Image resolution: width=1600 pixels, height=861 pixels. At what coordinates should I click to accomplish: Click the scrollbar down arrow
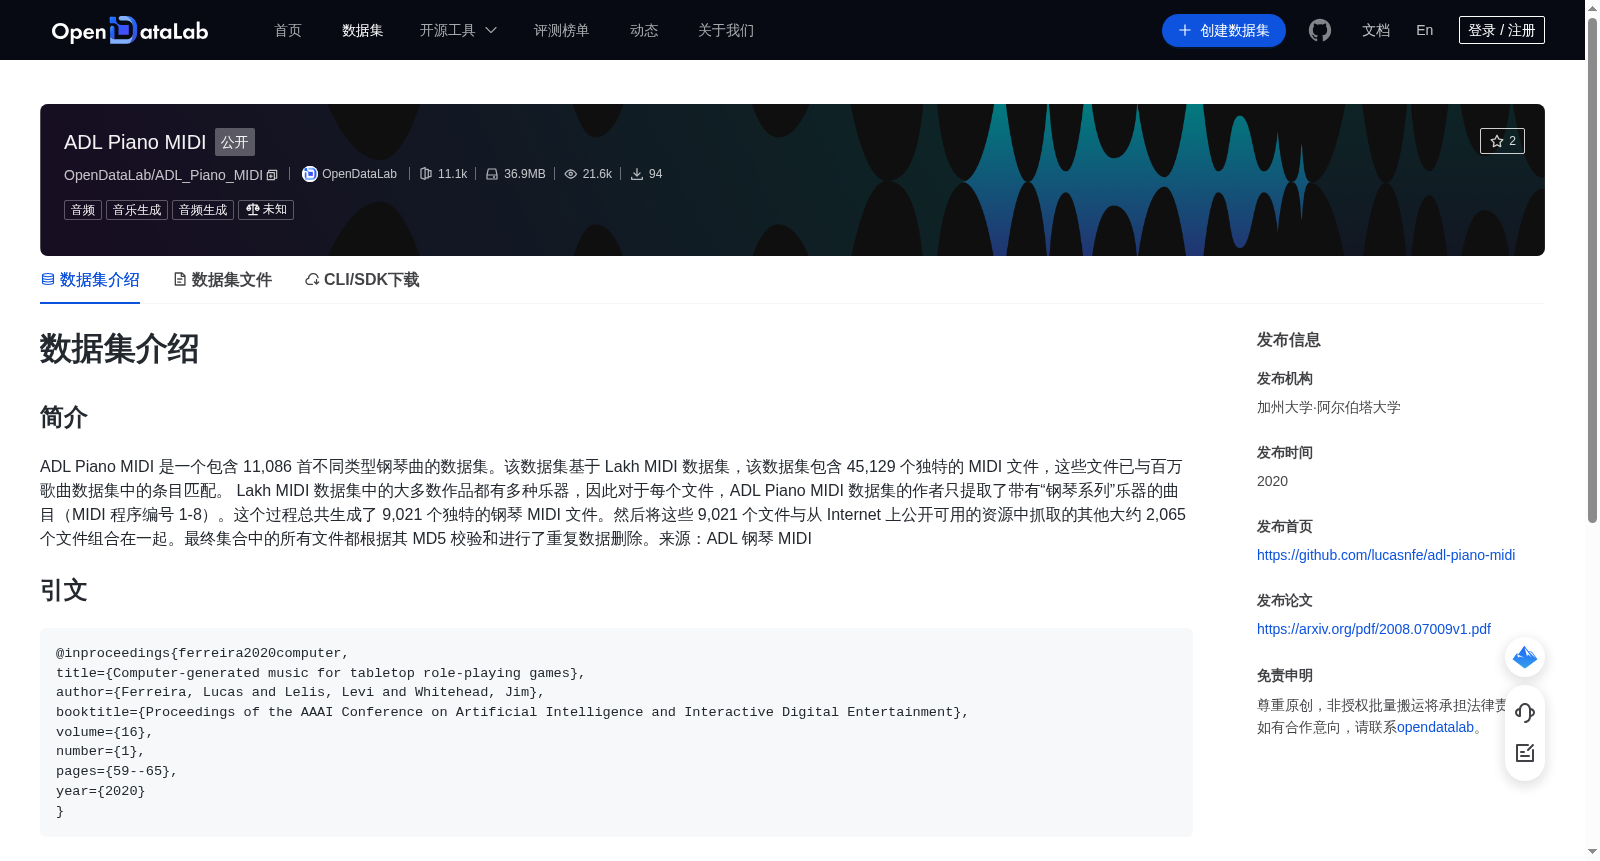tap(1592, 852)
